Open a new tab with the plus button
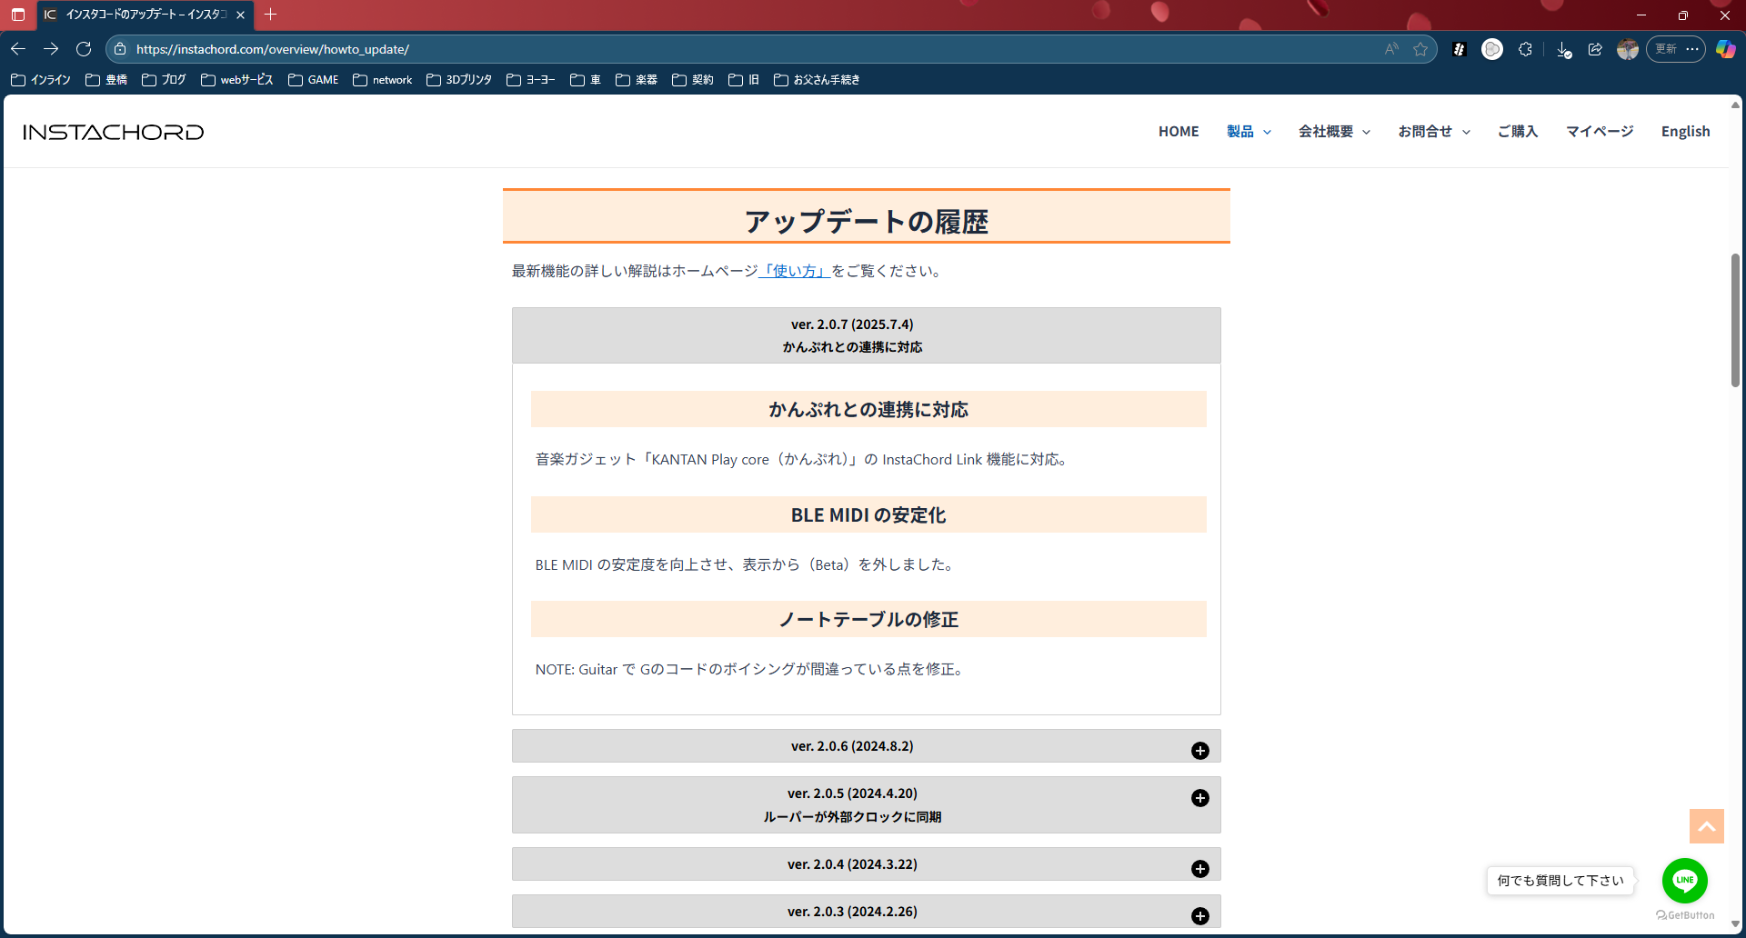This screenshot has width=1746, height=938. click(x=270, y=15)
